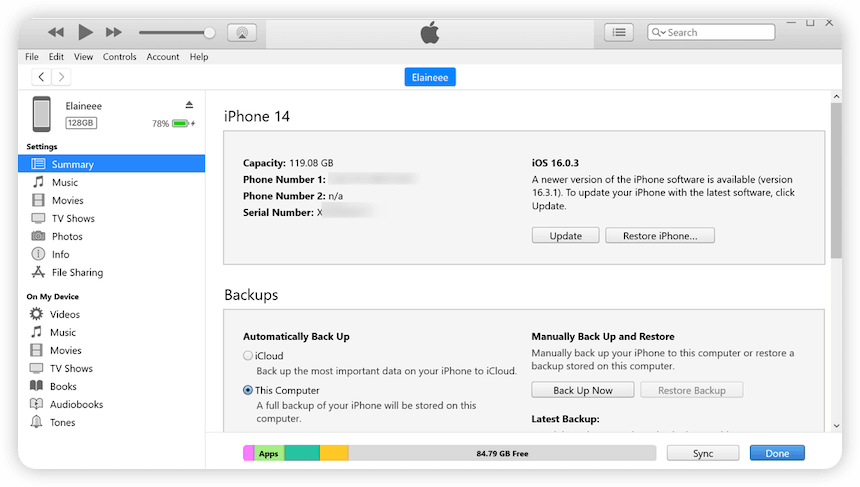Open the Account menu
This screenshot has height=487, width=860.
click(163, 57)
